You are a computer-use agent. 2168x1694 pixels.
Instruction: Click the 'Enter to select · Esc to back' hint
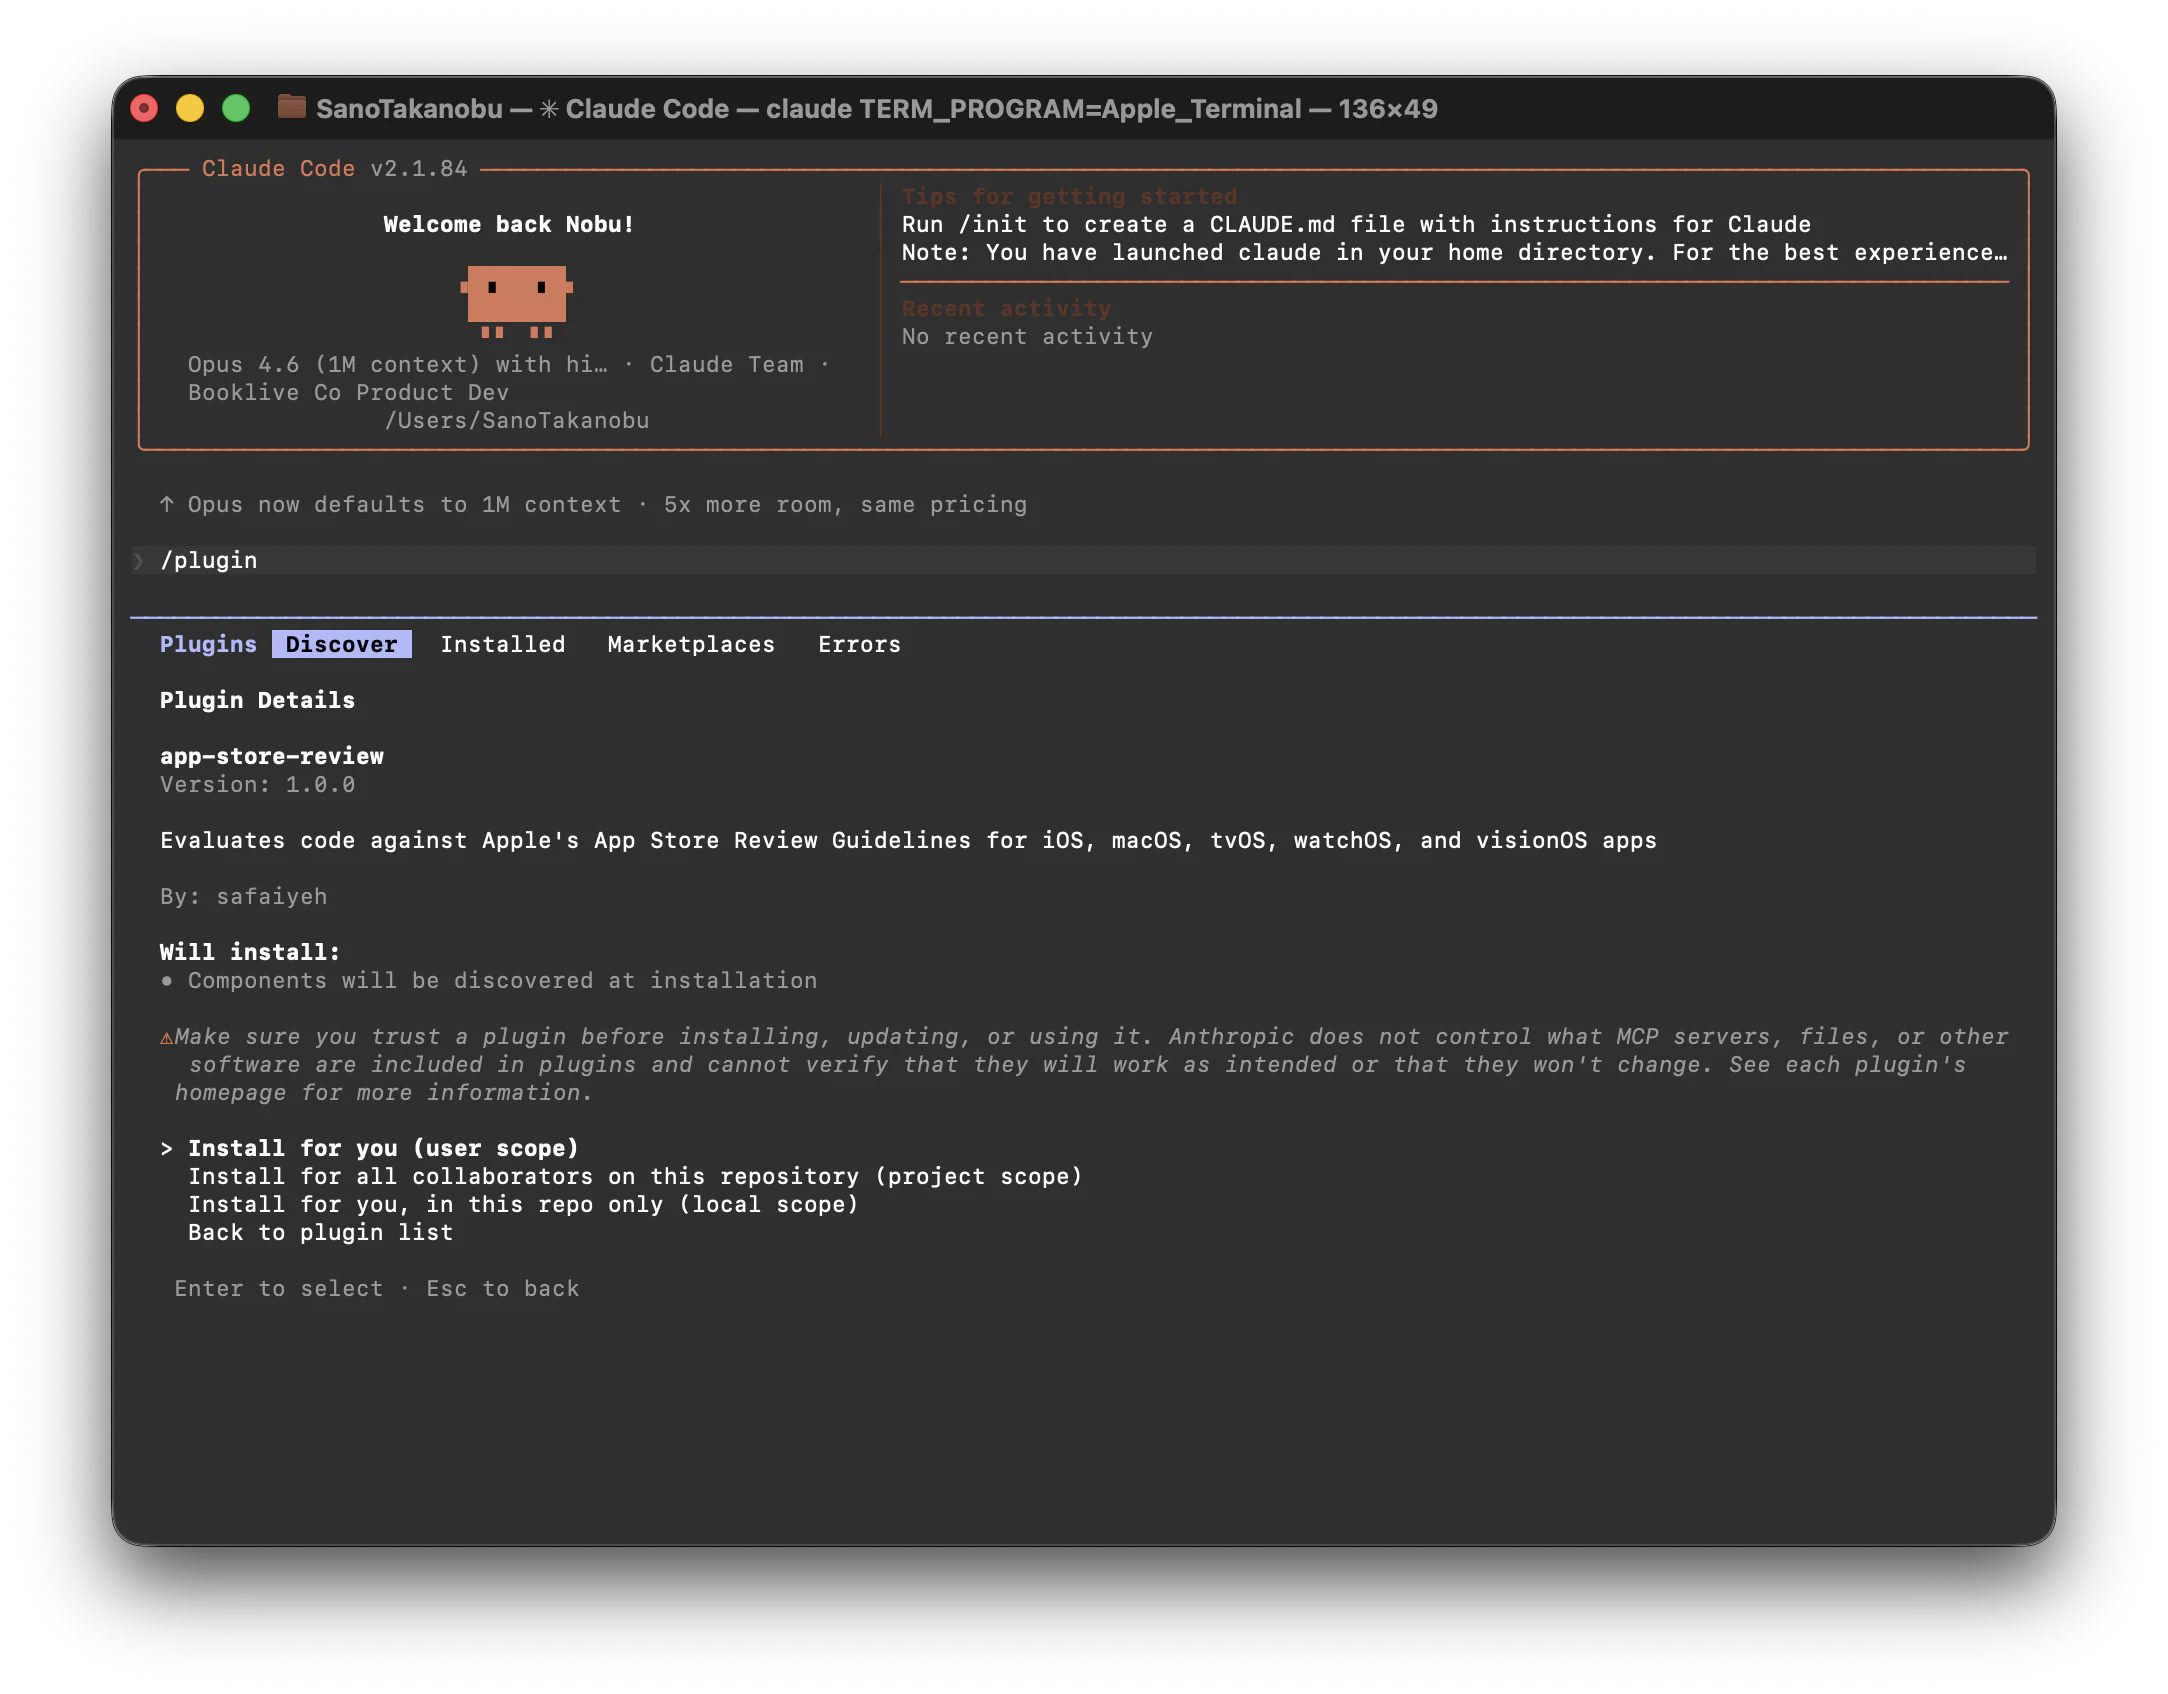[x=377, y=1288]
